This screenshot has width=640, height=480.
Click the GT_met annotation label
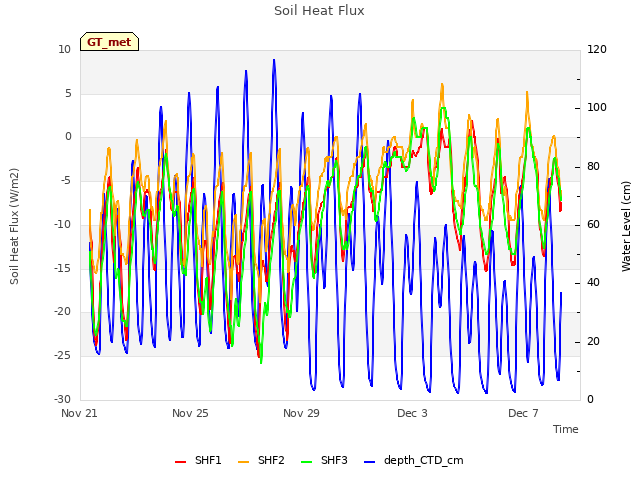109,42
